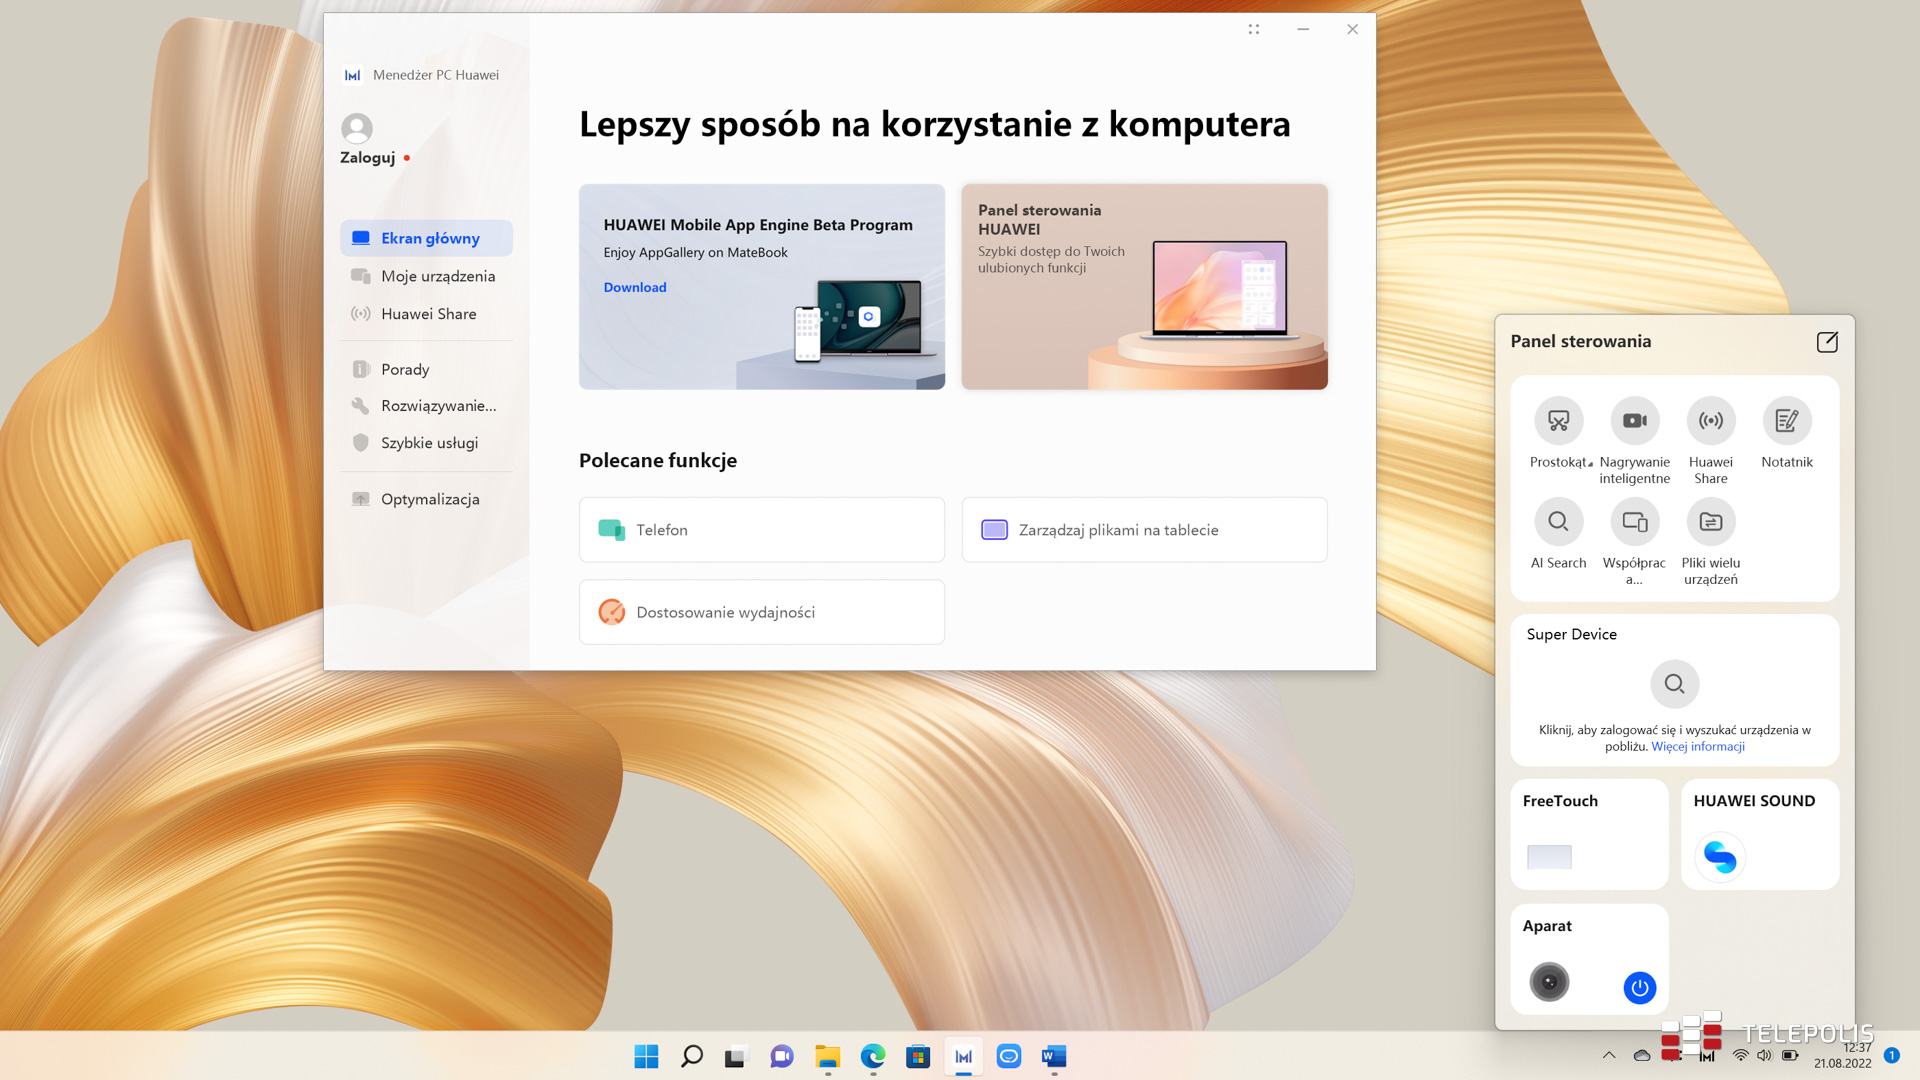Click the Super Device search icon
Viewport: 1920px width, 1080px height.
click(1674, 684)
